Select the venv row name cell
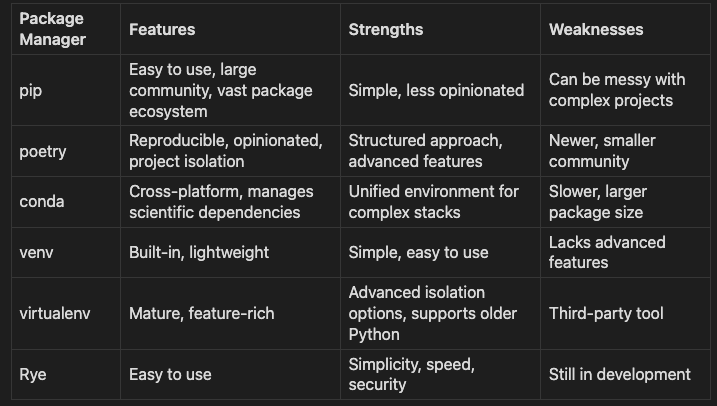 (66, 252)
